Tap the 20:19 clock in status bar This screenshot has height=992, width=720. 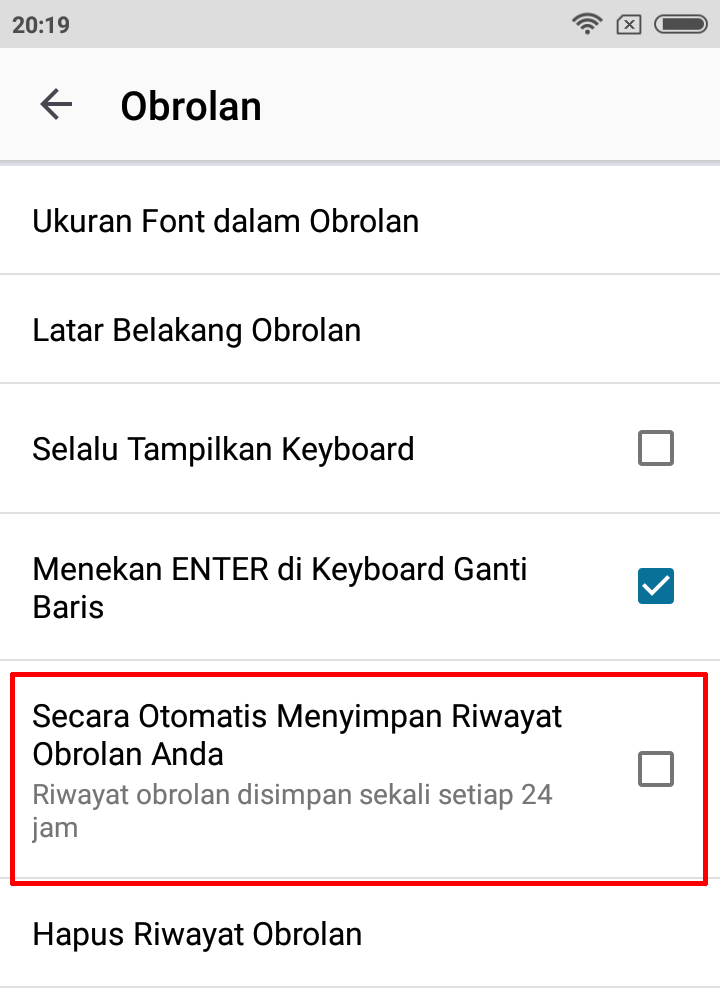(41, 25)
